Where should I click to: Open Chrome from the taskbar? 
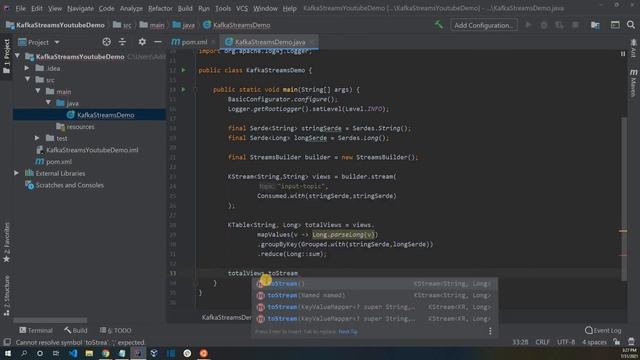point(105,353)
